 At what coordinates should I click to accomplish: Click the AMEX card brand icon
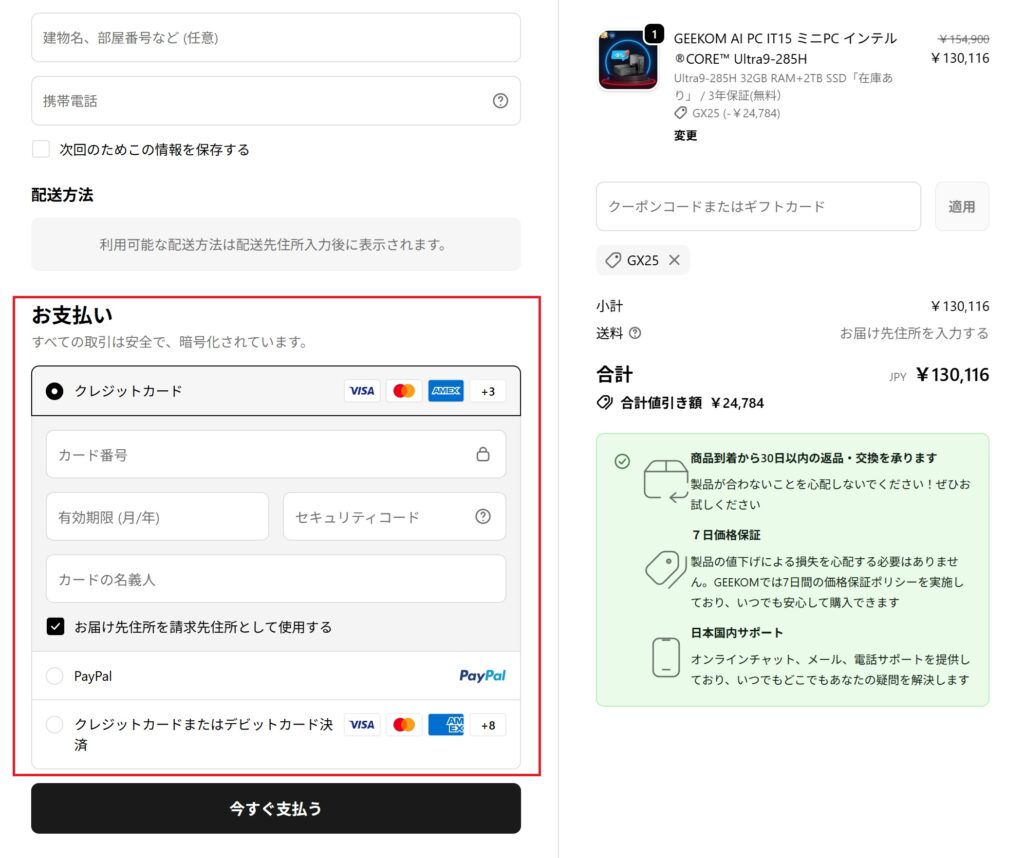(445, 391)
